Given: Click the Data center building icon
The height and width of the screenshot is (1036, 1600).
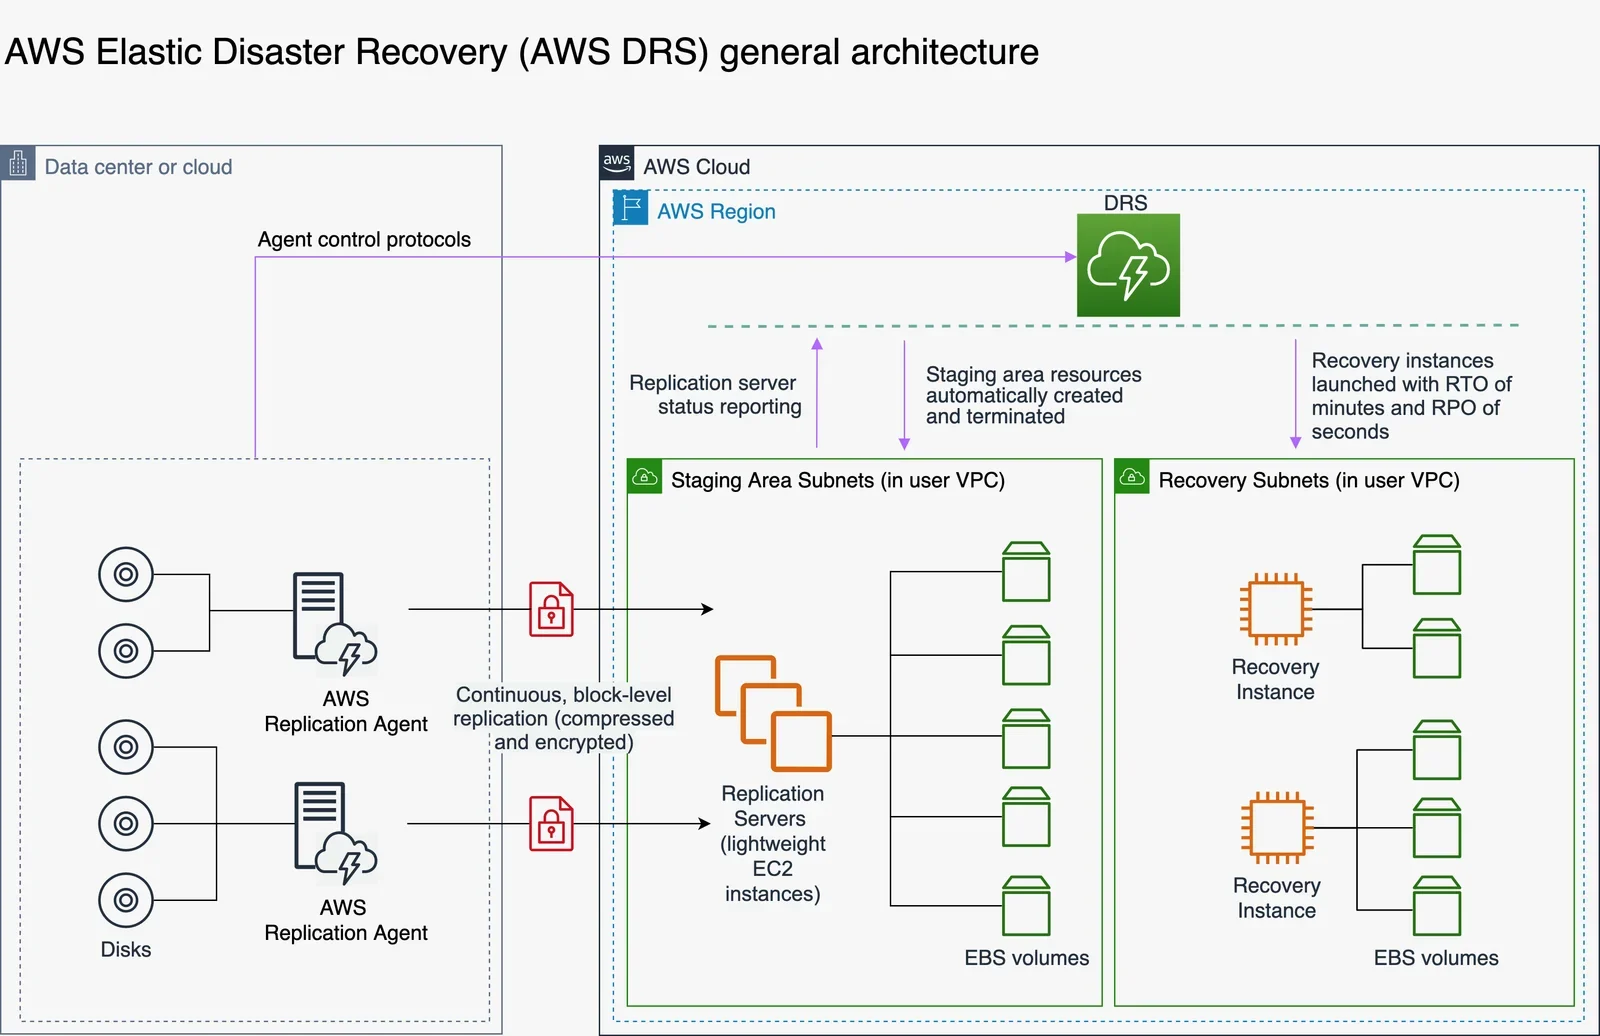Looking at the screenshot, I should [18, 164].
